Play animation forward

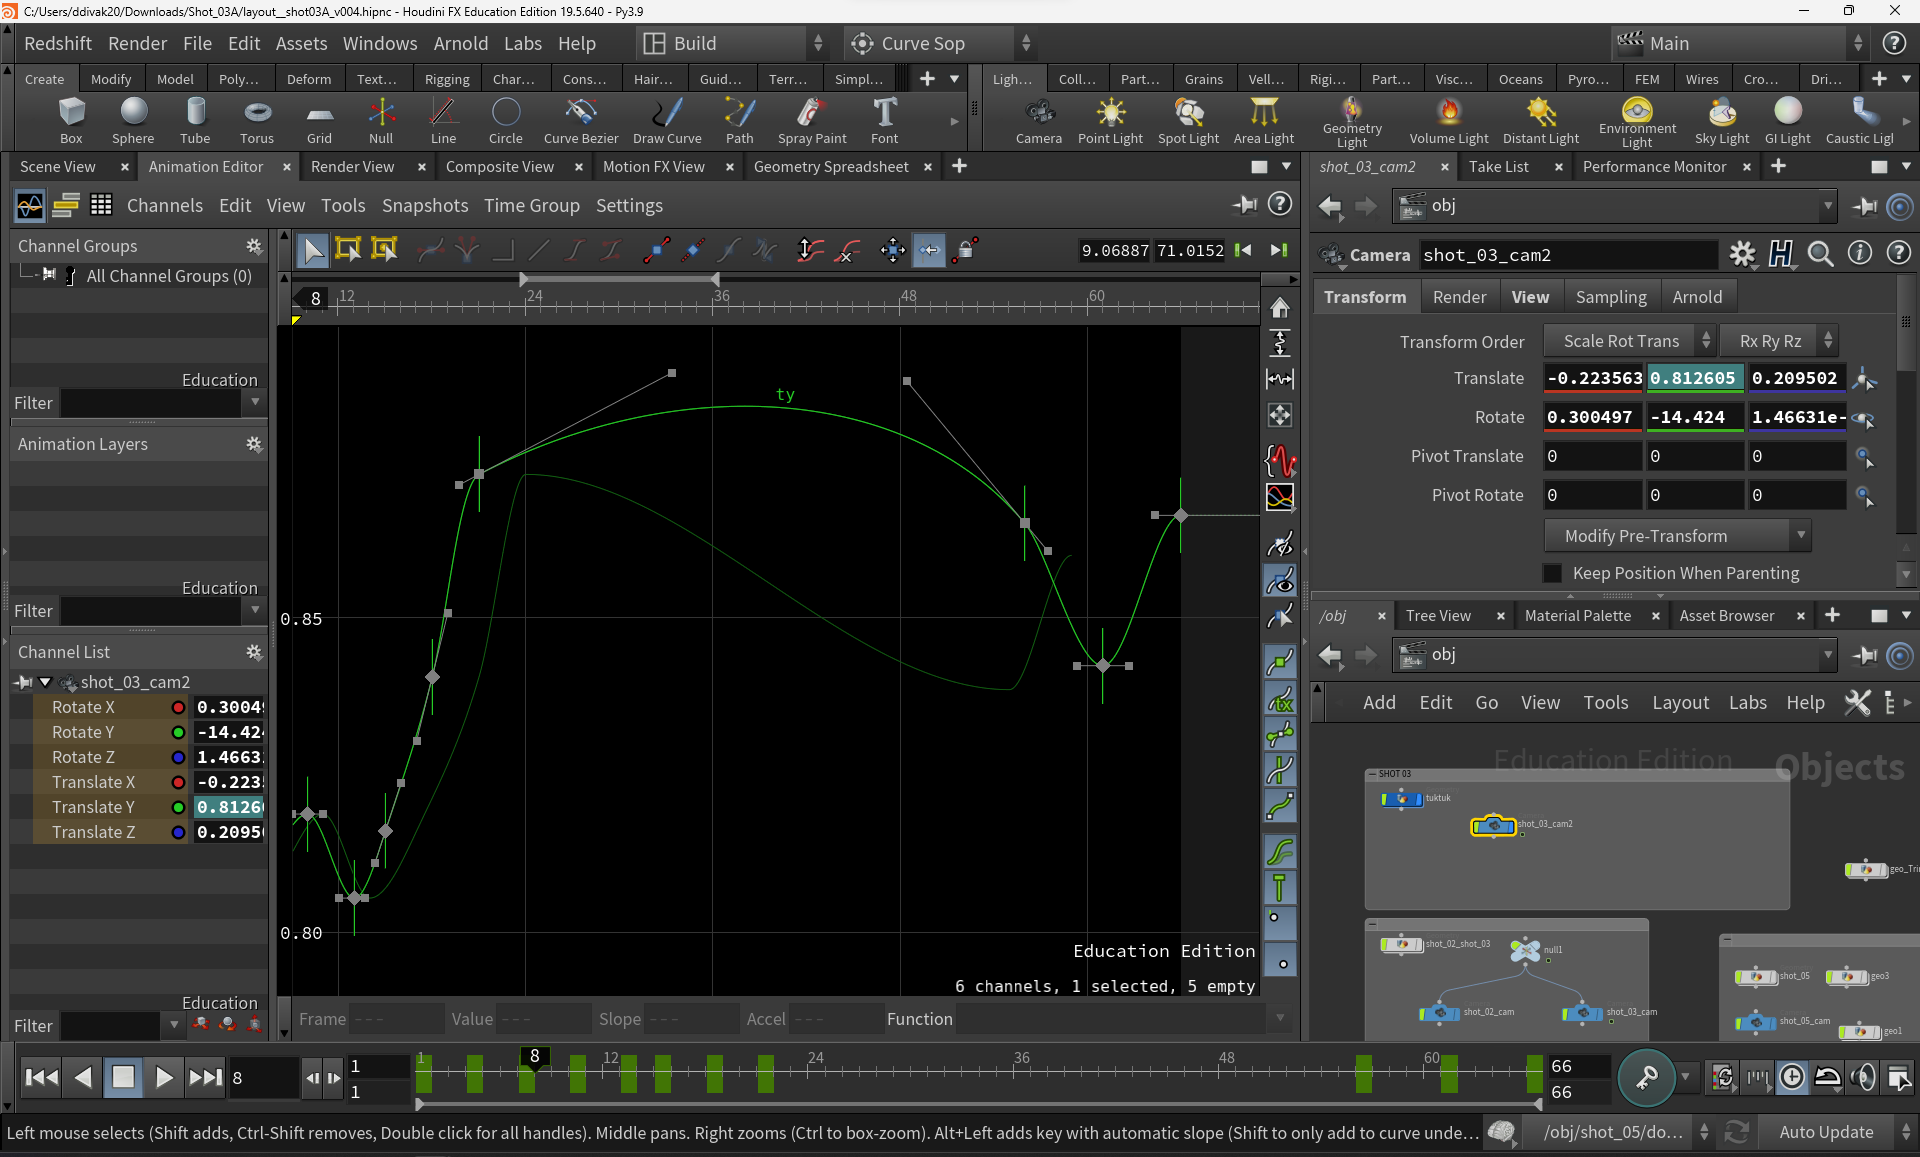(x=164, y=1077)
